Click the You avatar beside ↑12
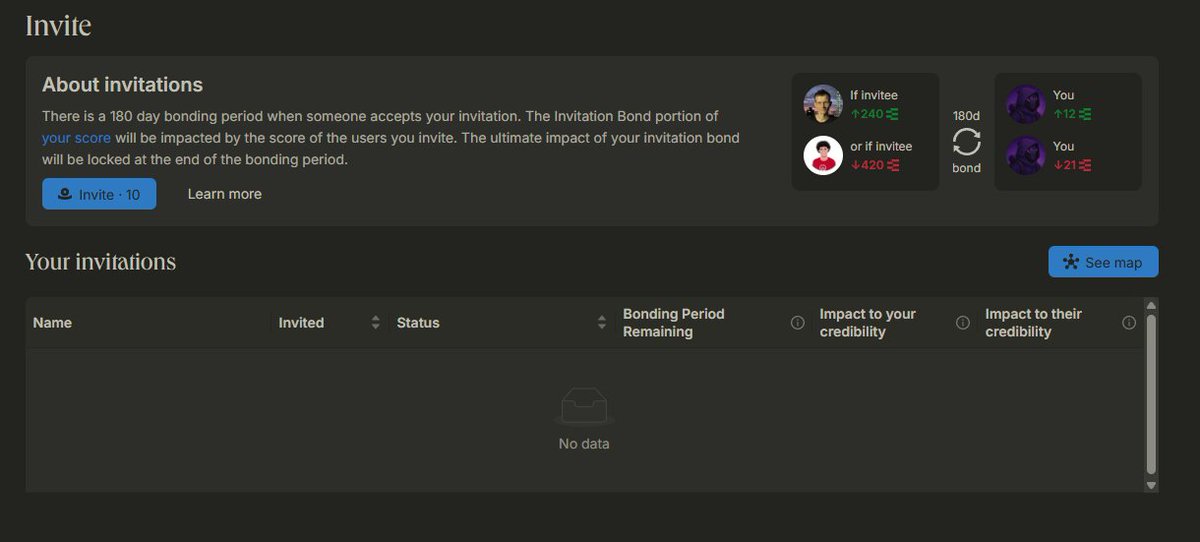Viewport: 1200px width, 542px height. pyautogui.click(x=1025, y=104)
